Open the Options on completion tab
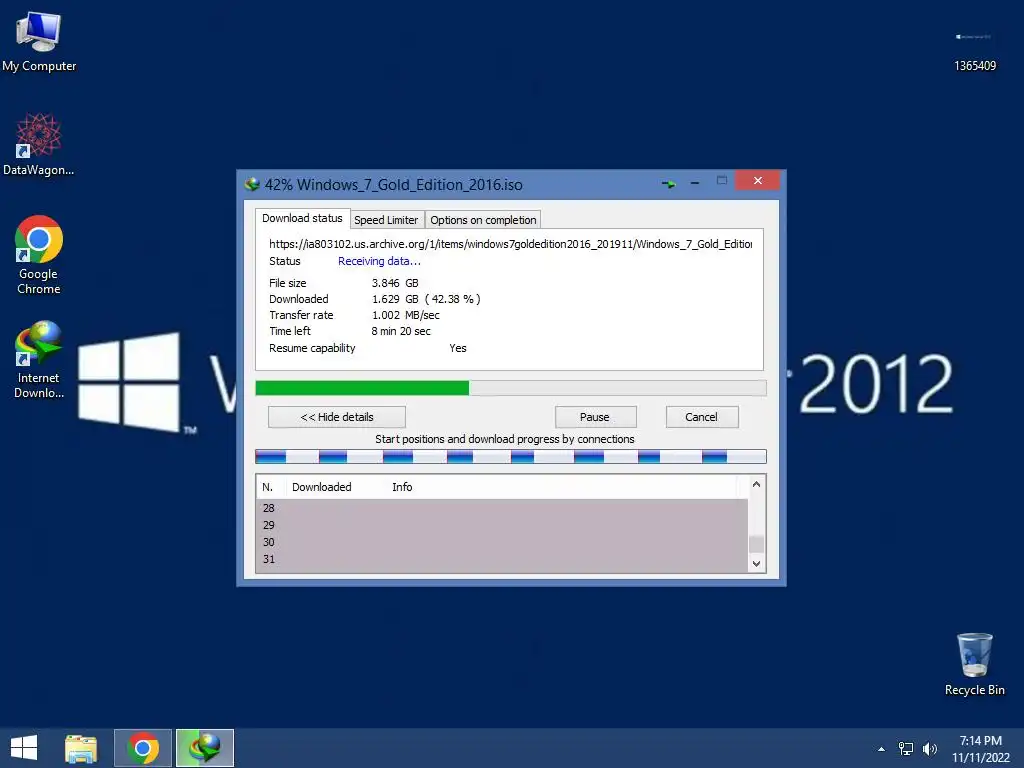This screenshot has width=1024, height=768. point(483,220)
